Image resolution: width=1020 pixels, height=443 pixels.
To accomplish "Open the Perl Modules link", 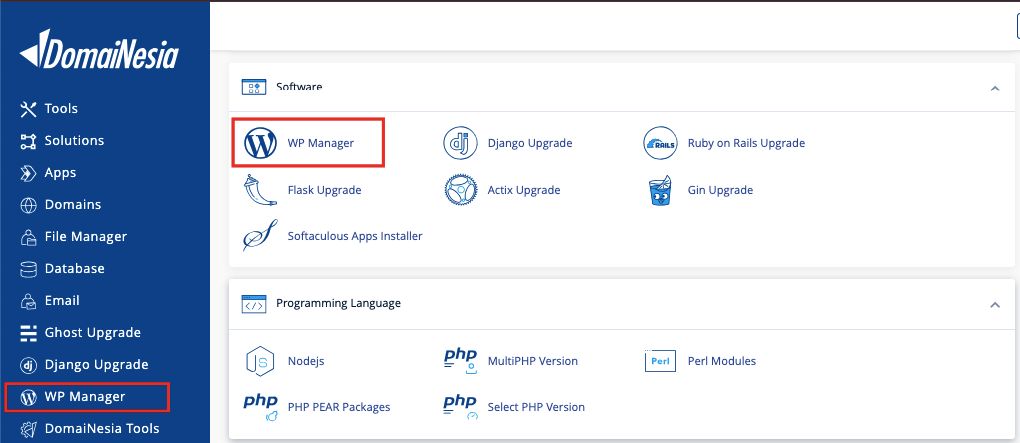I will pos(721,361).
